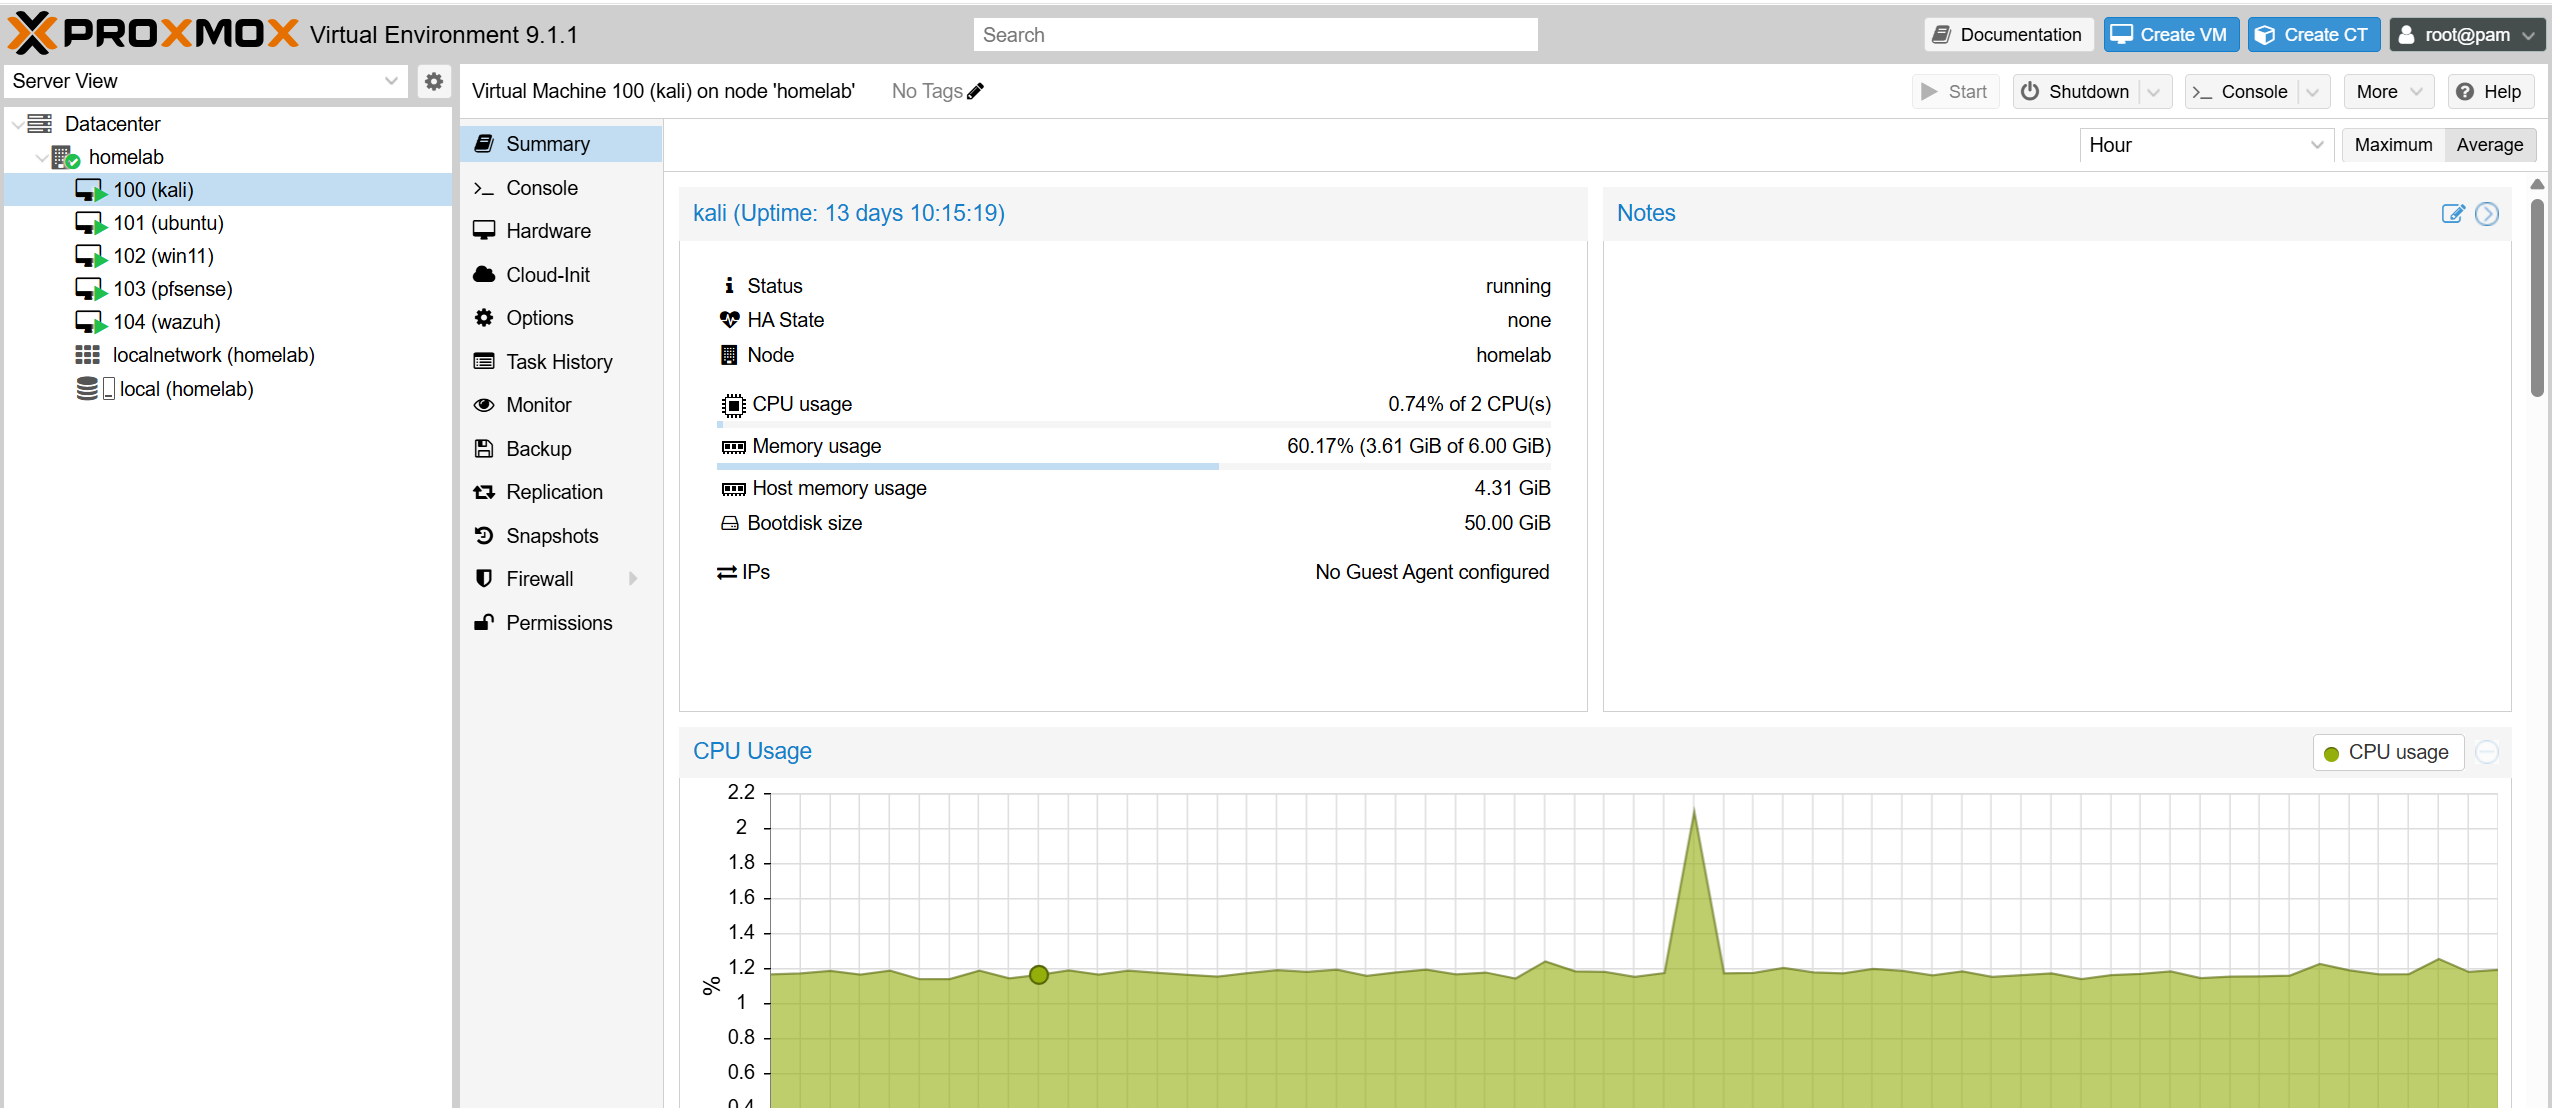Click the Datacenter server icon
This screenshot has height=1108, width=2552.
pos(40,124)
